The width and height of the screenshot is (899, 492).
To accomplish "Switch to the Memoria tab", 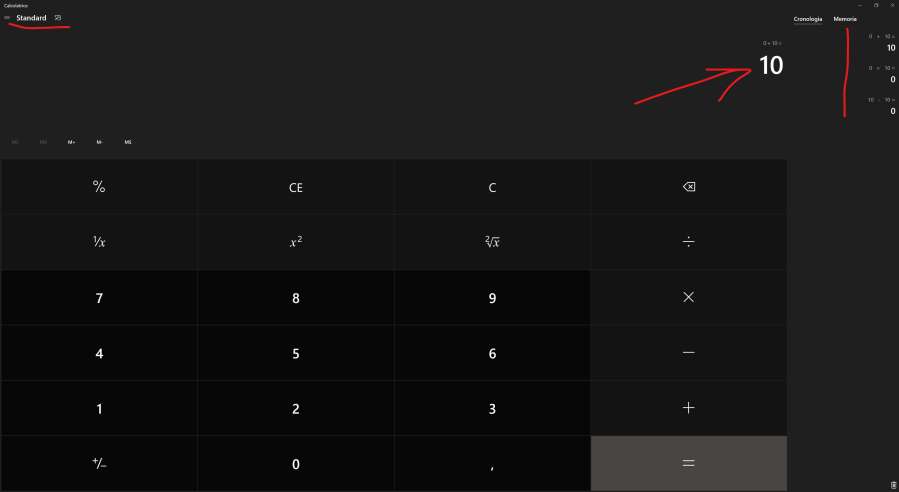I will click(845, 19).
